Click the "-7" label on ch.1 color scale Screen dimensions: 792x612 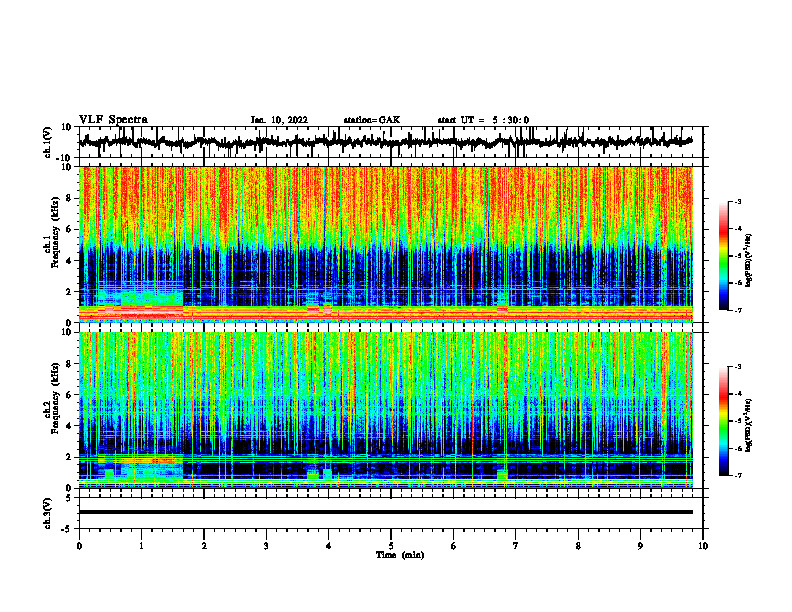click(x=738, y=310)
